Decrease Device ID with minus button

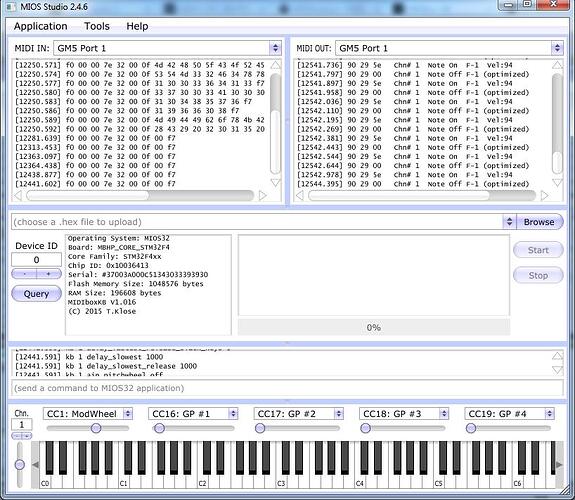tap(24, 274)
